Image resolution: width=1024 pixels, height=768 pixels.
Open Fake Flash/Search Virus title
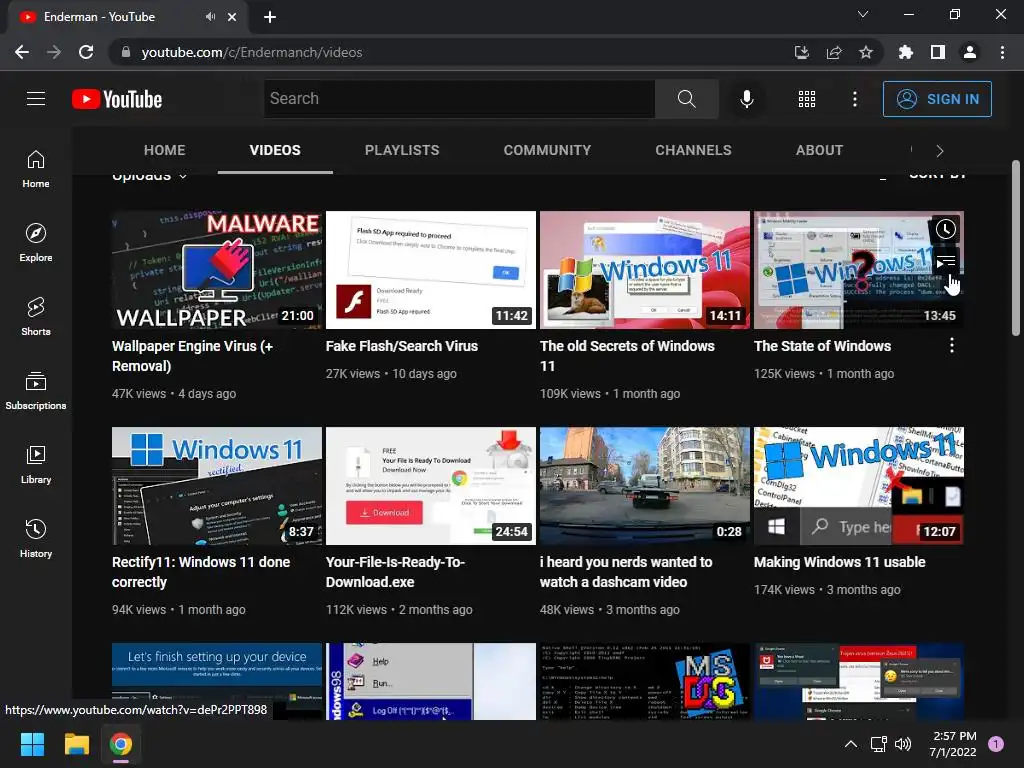click(x=402, y=346)
